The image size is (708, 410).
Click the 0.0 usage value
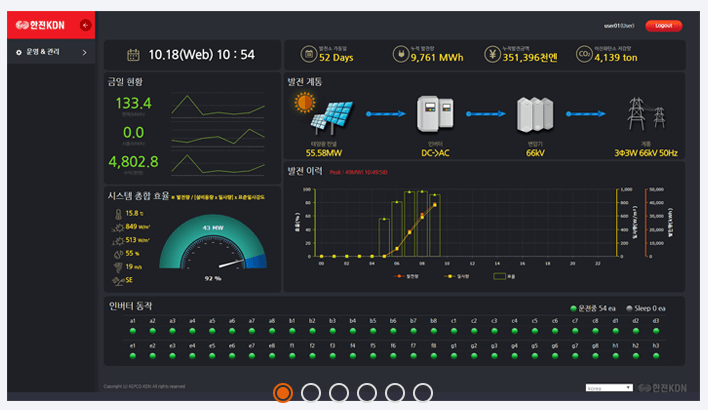coord(133,133)
